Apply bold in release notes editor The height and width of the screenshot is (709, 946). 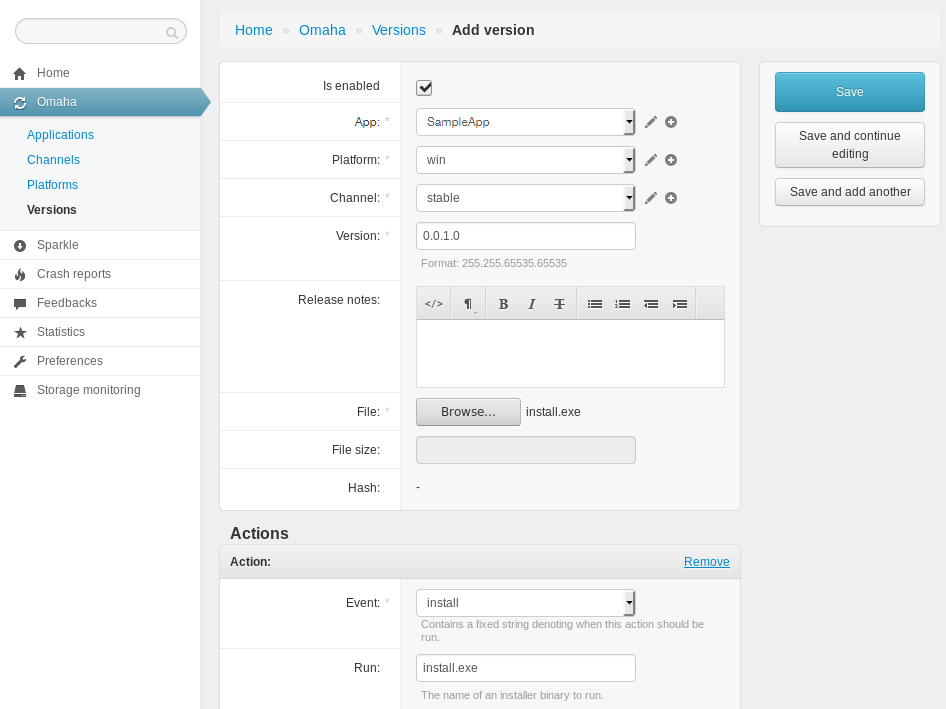click(x=503, y=304)
